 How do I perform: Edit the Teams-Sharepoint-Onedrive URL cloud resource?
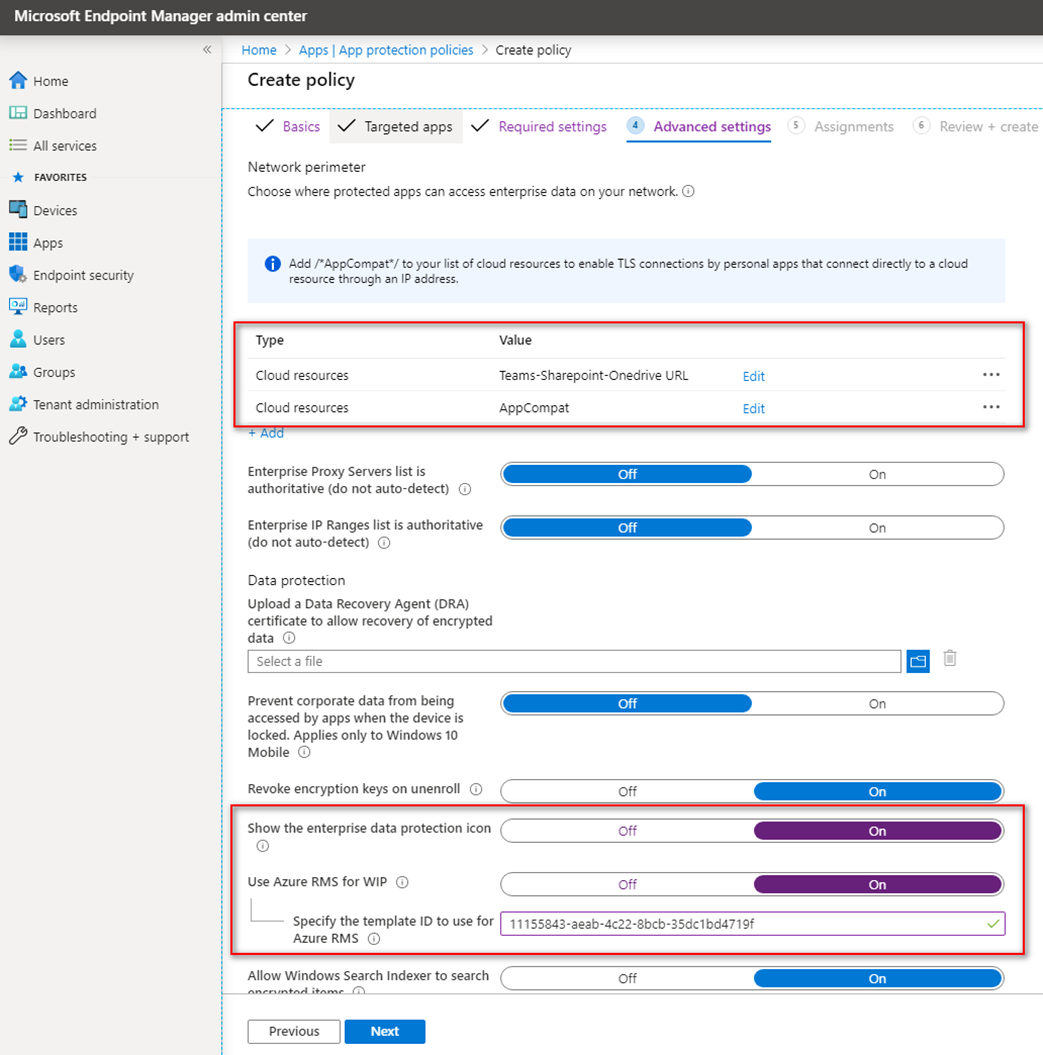[754, 376]
